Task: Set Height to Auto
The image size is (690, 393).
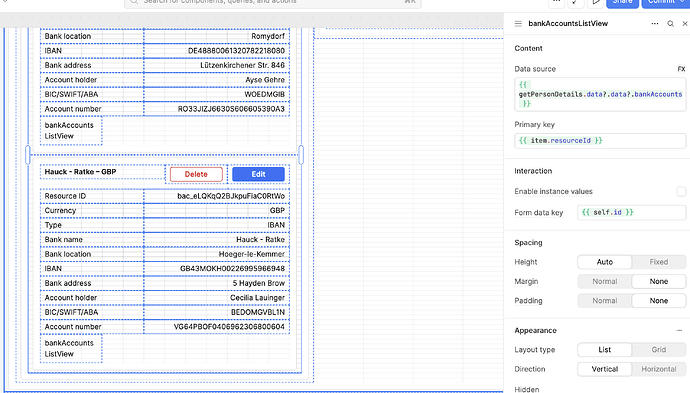Action: (605, 262)
